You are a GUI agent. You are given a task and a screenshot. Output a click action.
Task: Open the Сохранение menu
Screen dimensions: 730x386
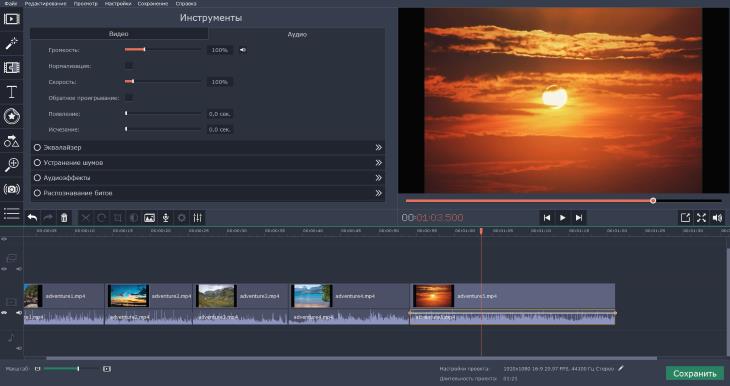[153, 3]
